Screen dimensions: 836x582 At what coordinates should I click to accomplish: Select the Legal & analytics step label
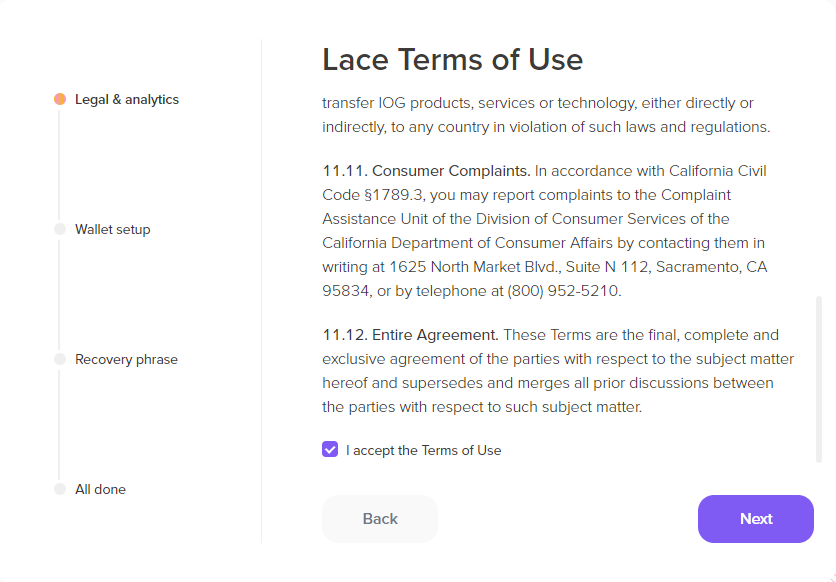point(127,99)
